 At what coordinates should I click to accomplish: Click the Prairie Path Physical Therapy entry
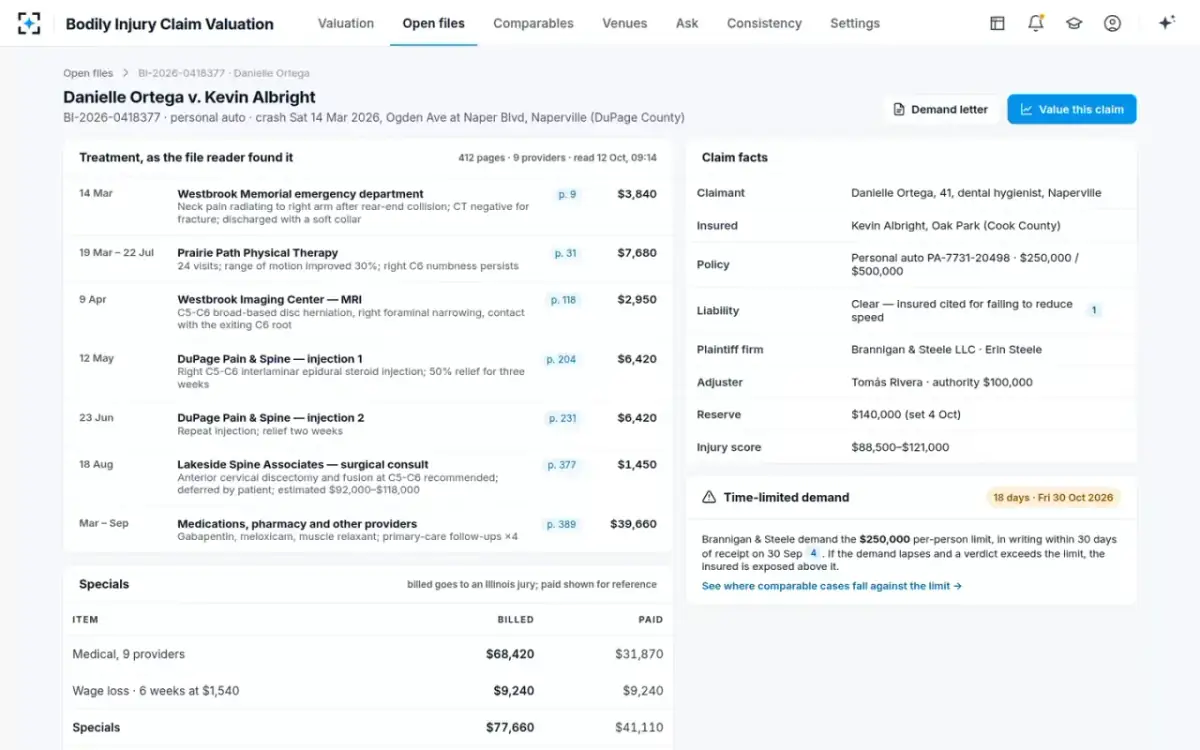tap(368, 259)
